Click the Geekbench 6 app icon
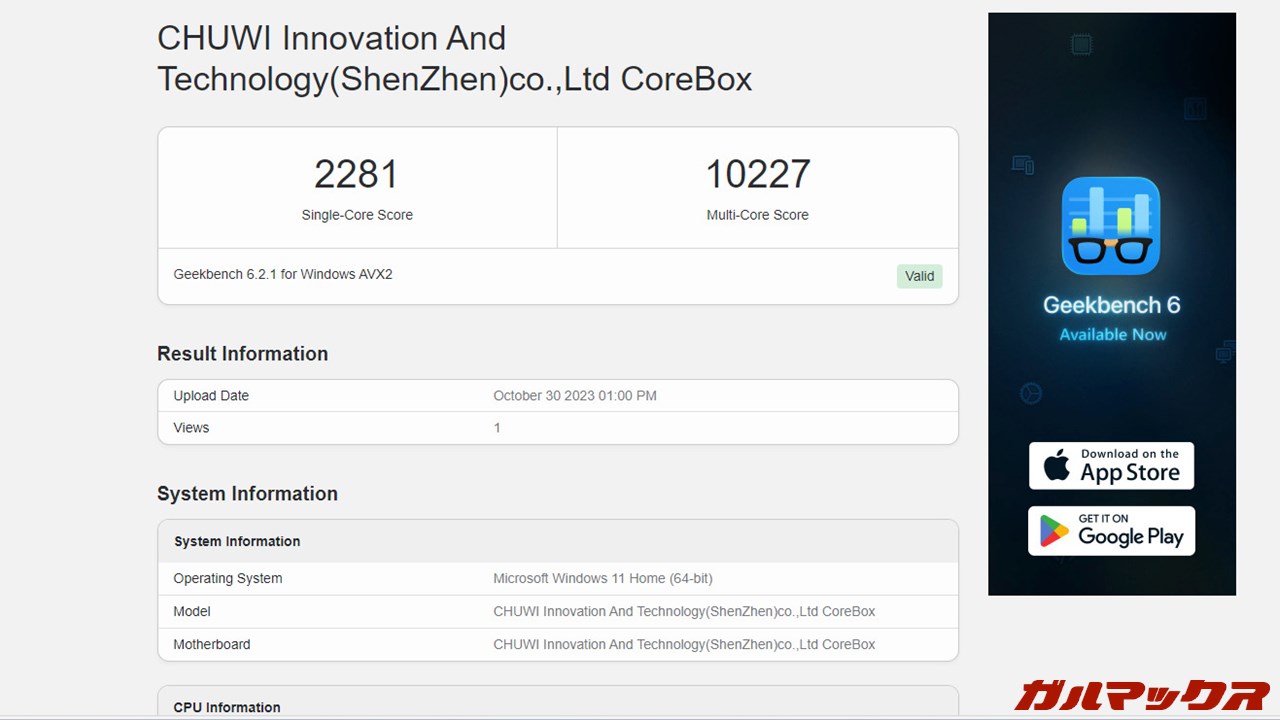The height and width of the screenshot is (720, 1280). tap(1111, 226)
